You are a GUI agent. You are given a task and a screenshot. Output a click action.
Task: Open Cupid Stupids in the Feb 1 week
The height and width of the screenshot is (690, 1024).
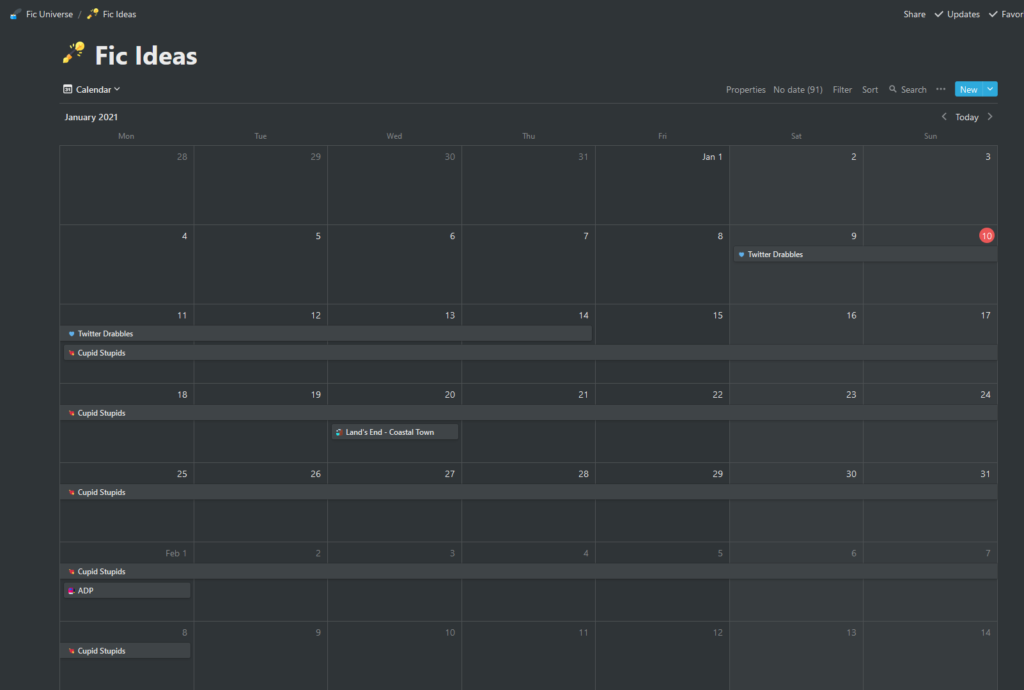(x=528, y=571)
